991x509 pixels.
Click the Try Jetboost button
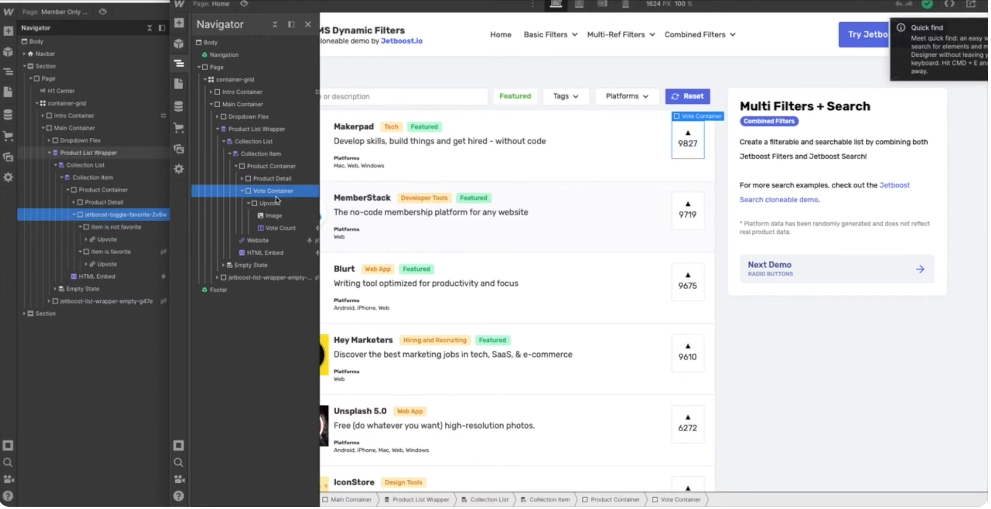click(864, 35)
